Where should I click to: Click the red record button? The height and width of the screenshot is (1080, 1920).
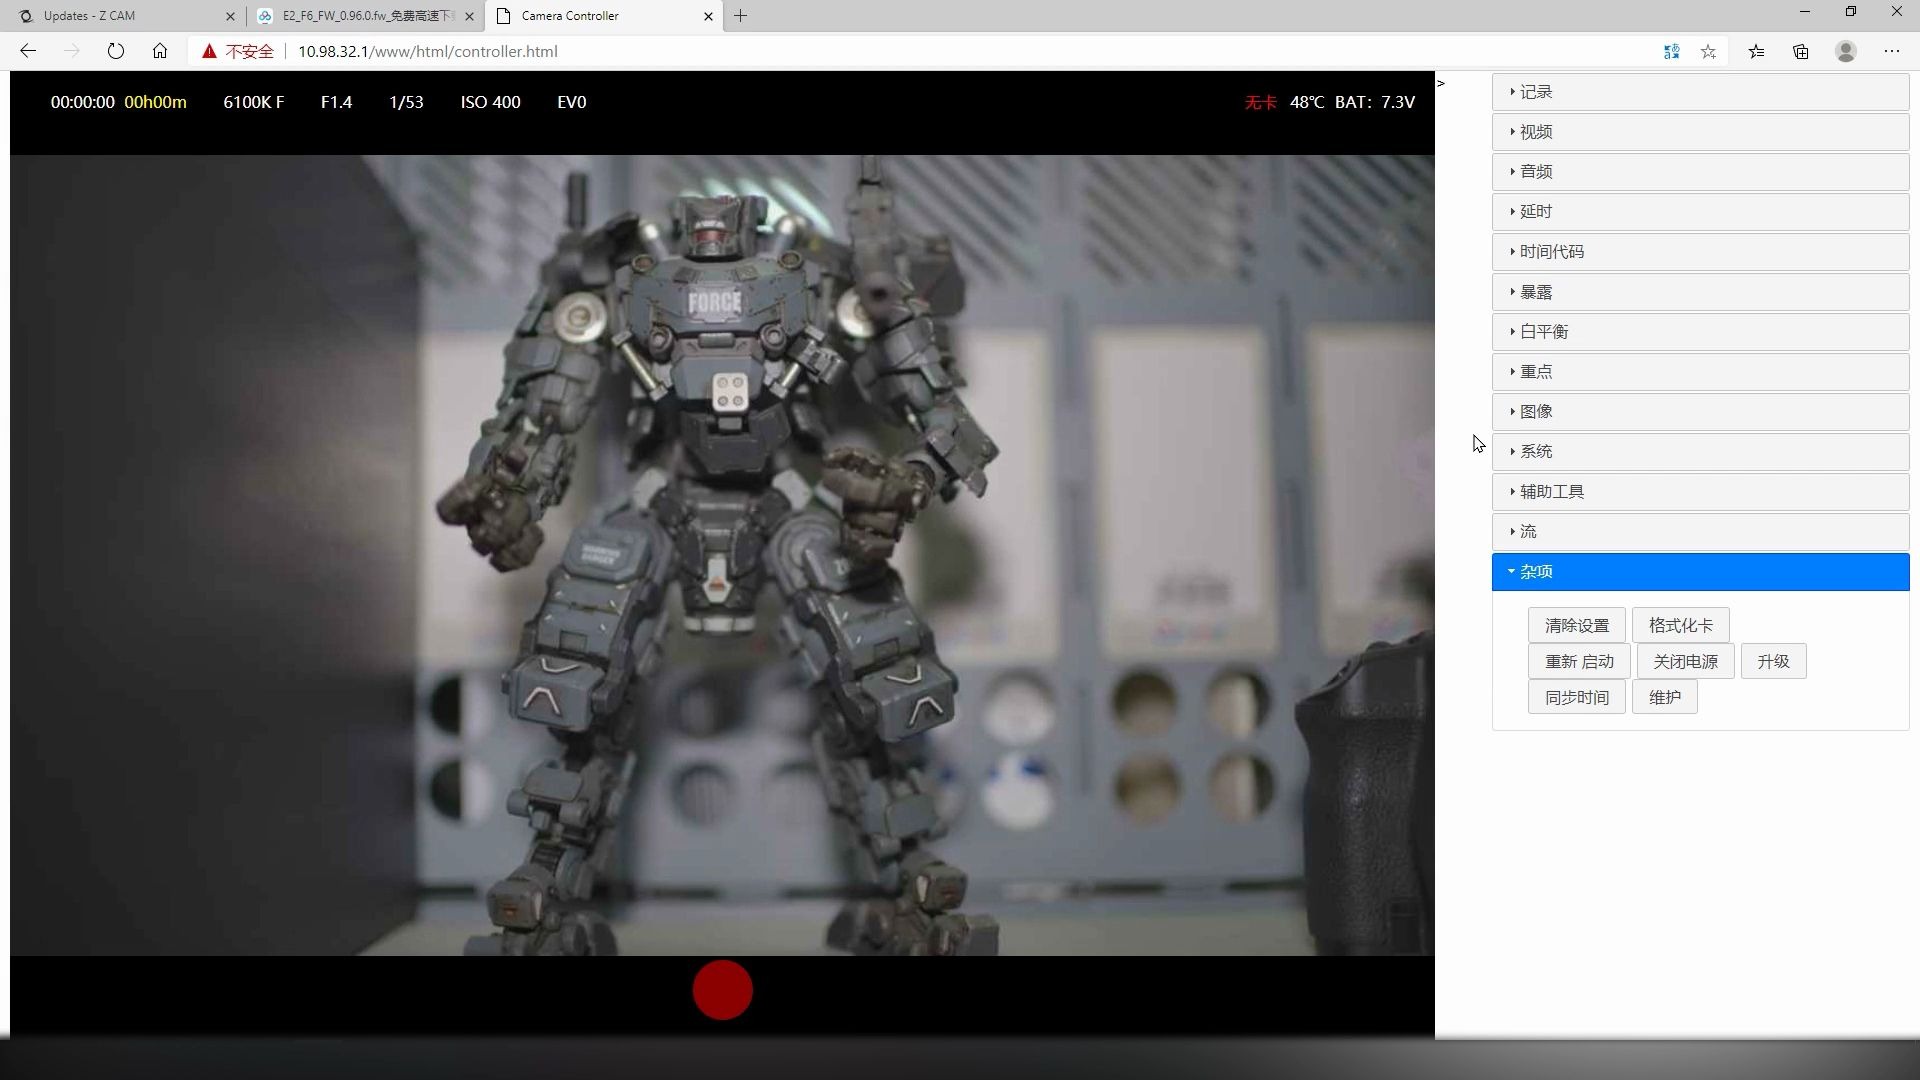[722, 990]
